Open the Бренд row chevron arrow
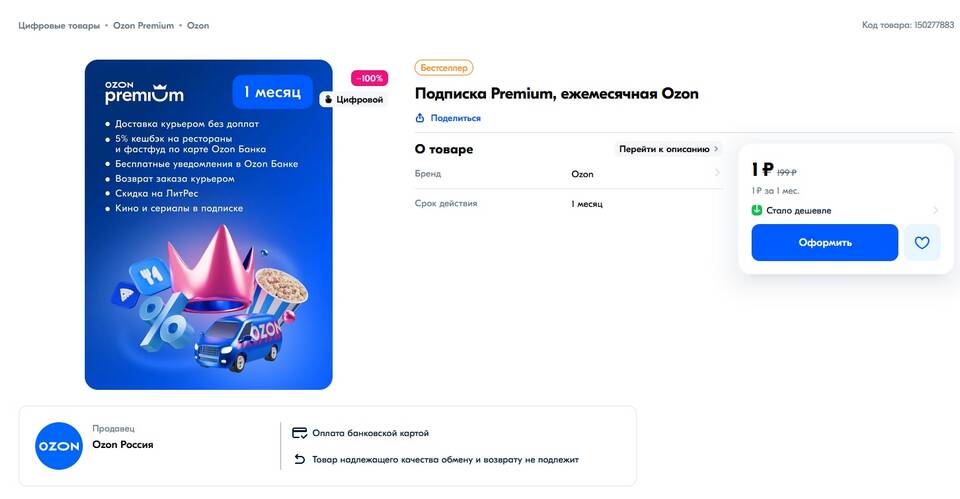The width and height of the screenshot is (960, 499). (717, 174)
